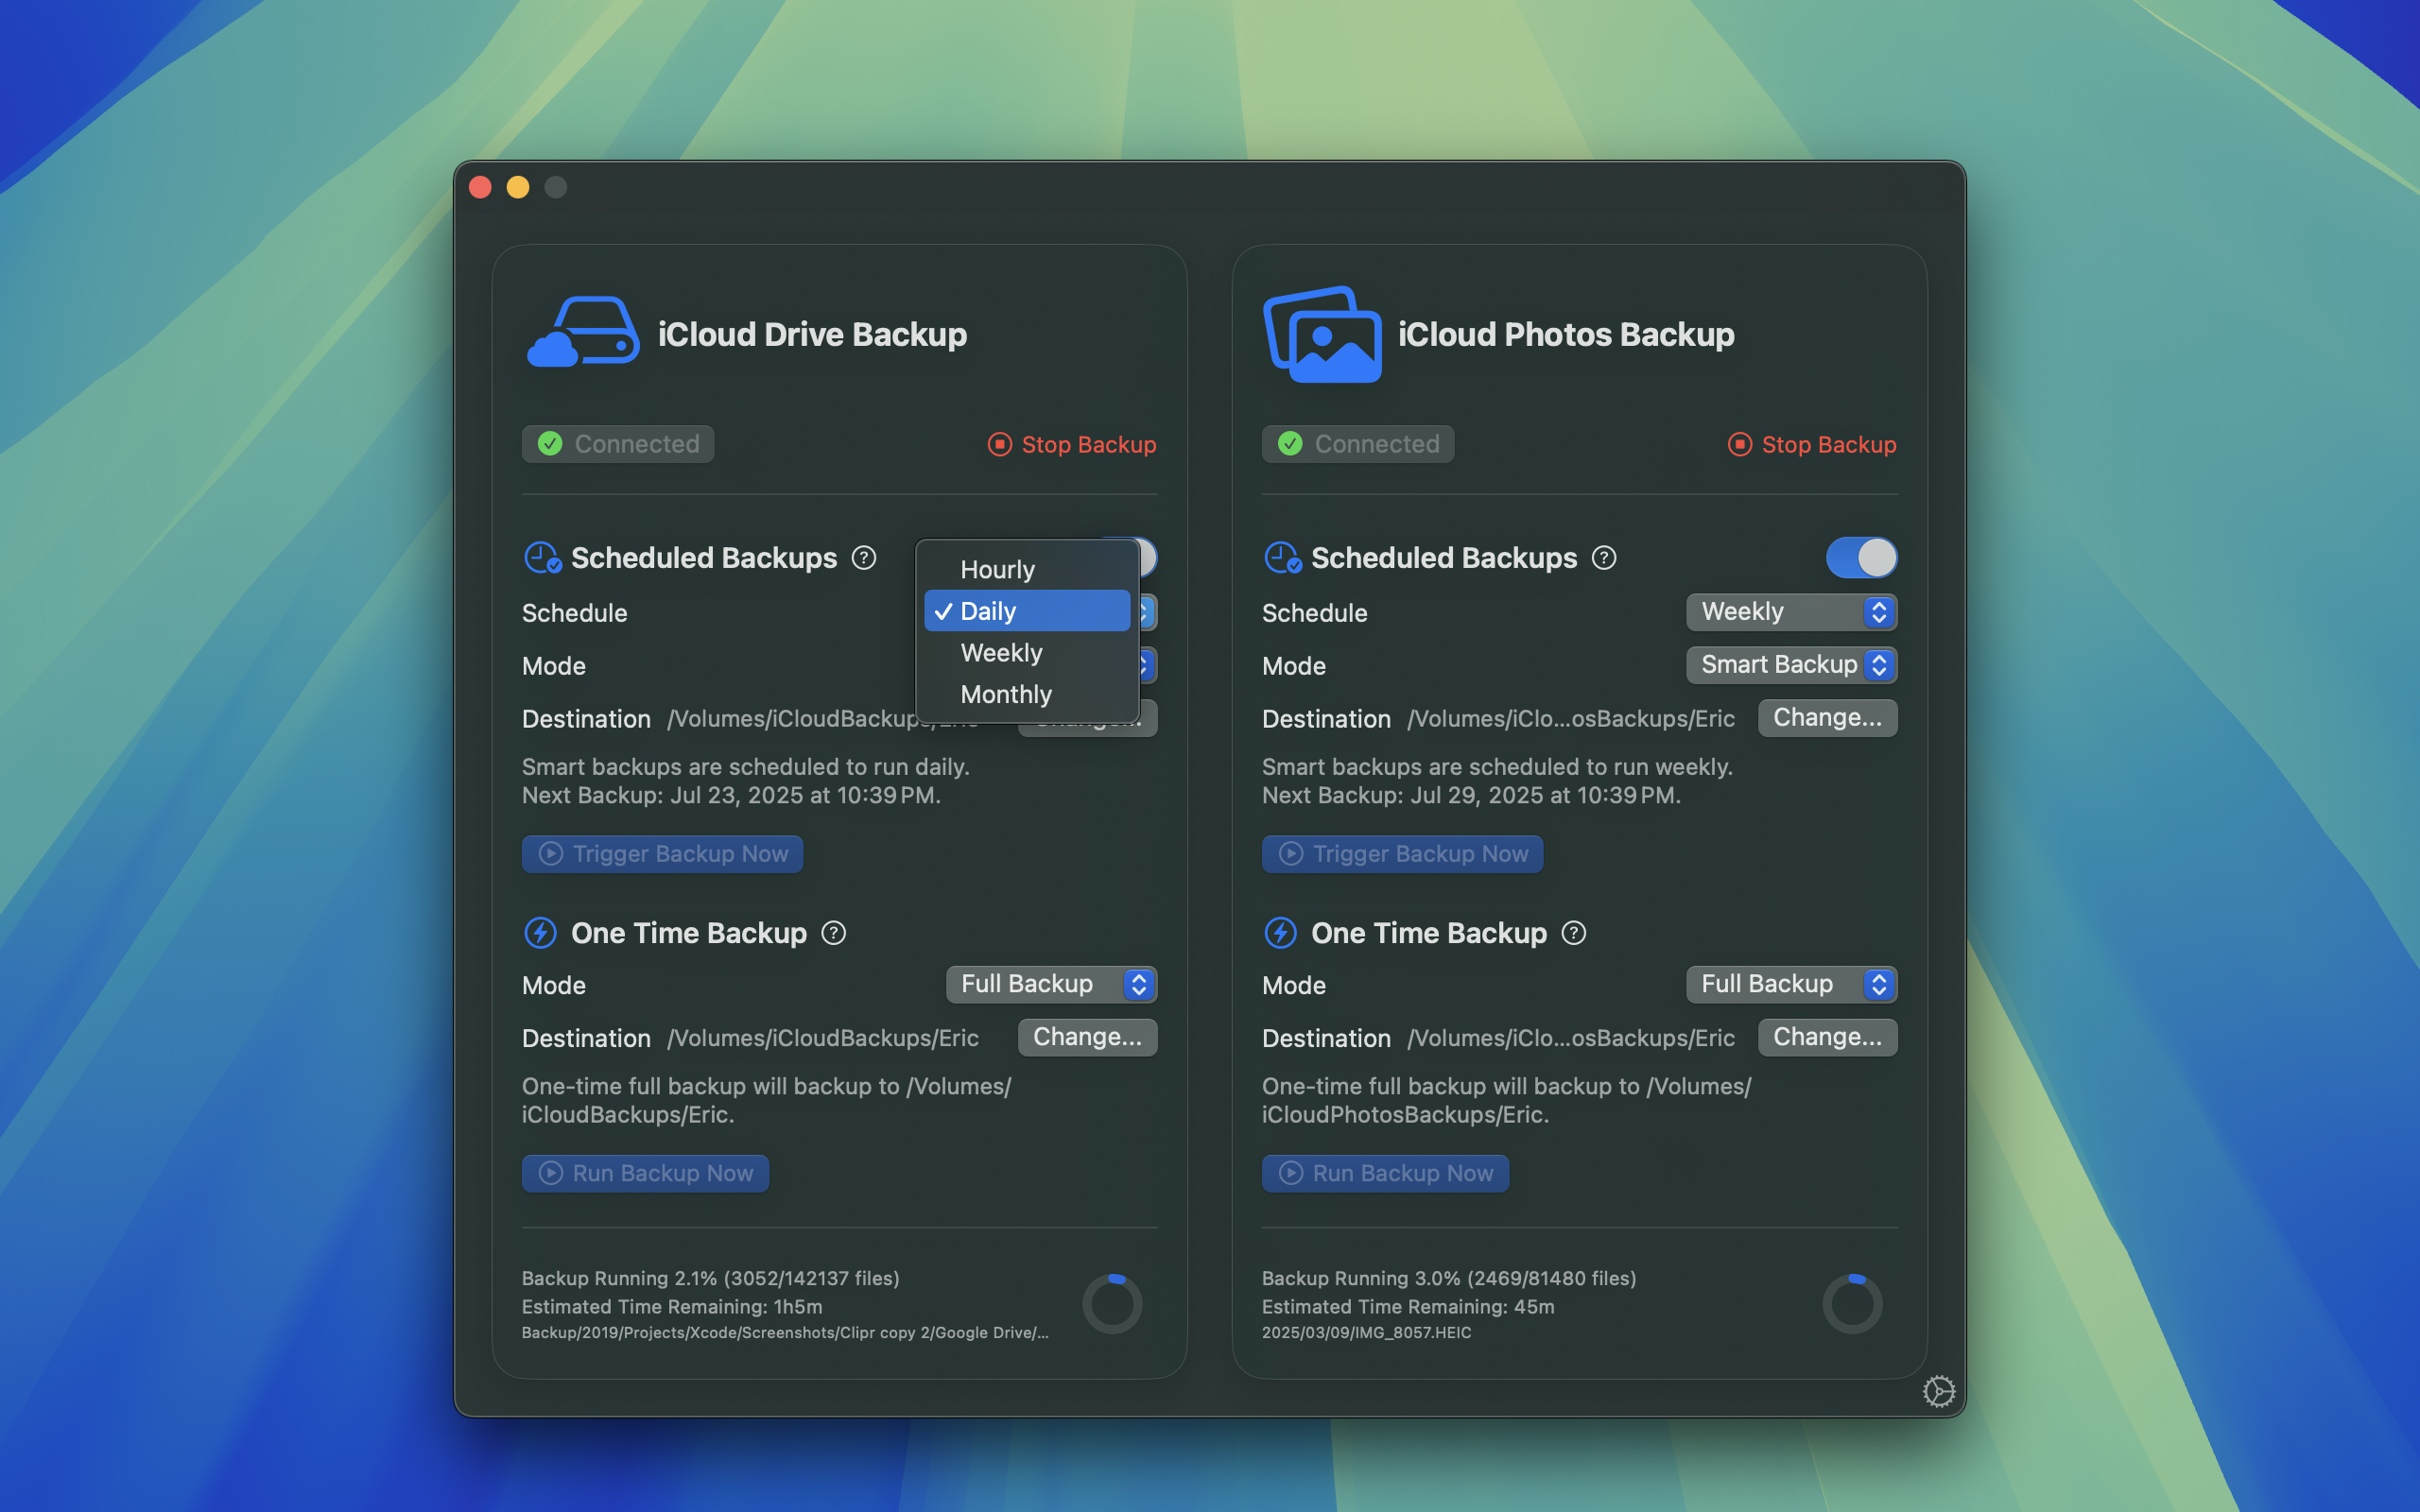Click the iCloud Drive Backup drive icon
2420x1512 pixels.
point(583,333)
